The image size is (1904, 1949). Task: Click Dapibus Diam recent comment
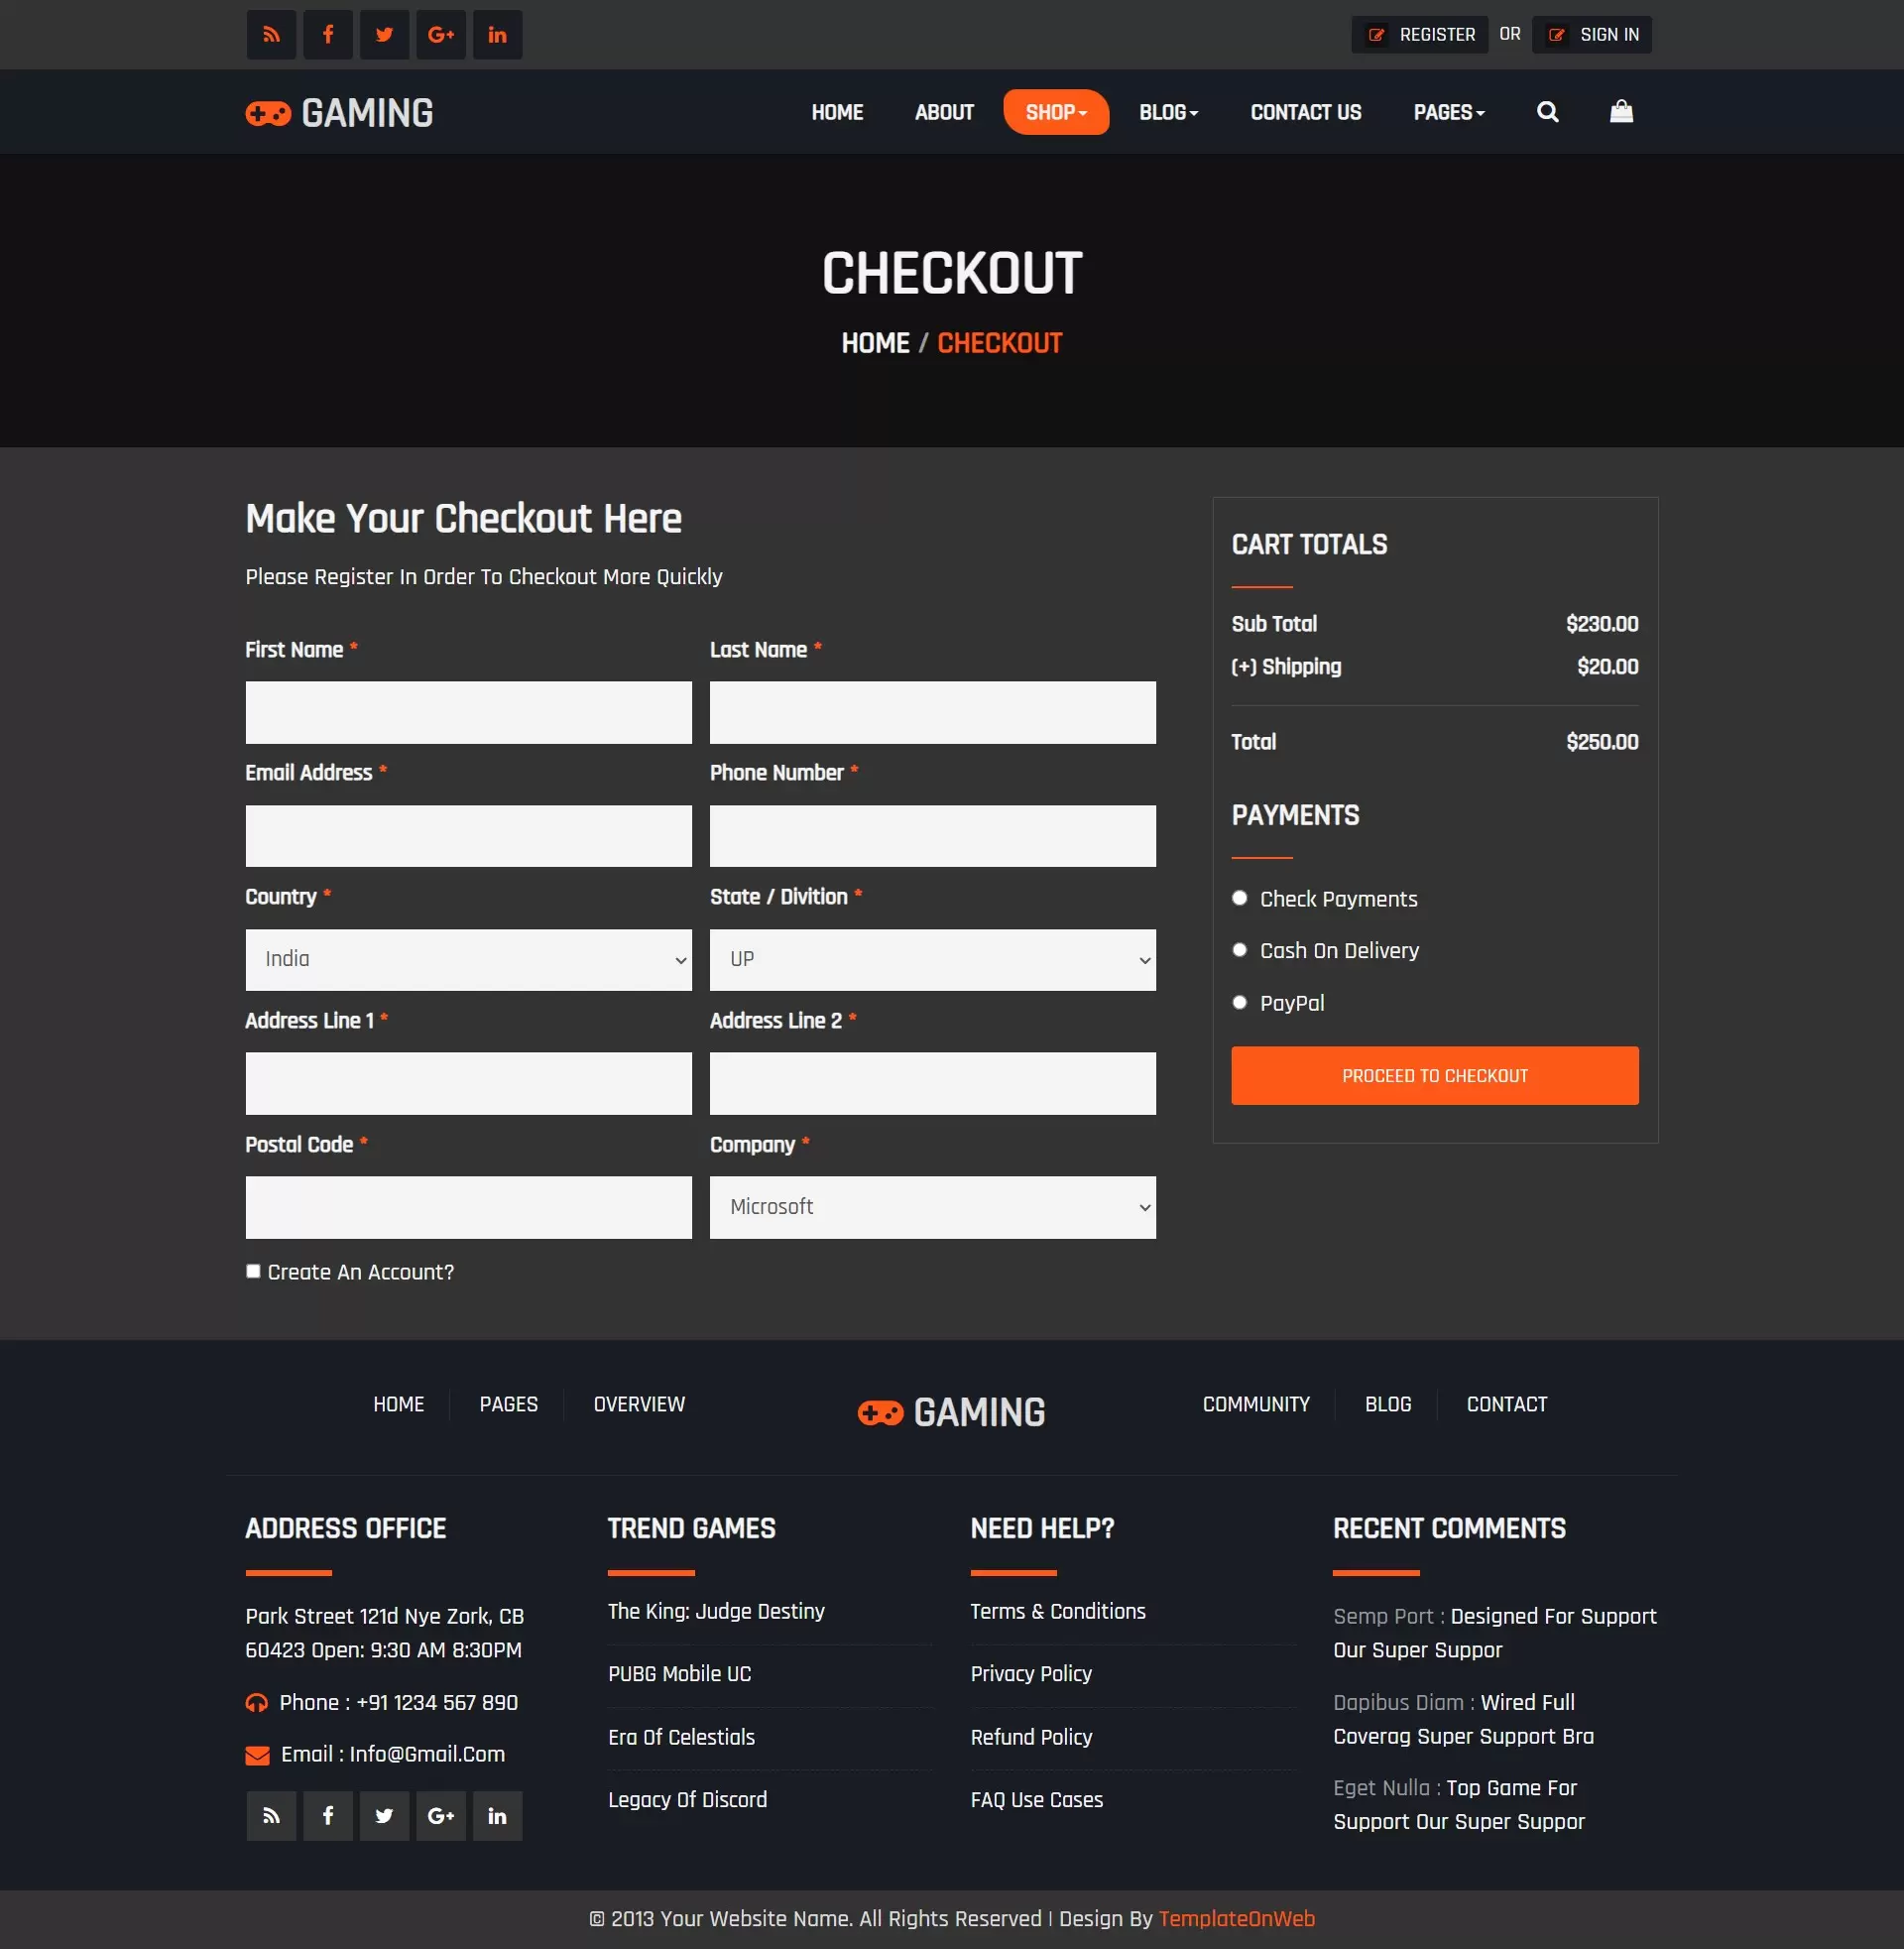[x=1463, y=1719]
